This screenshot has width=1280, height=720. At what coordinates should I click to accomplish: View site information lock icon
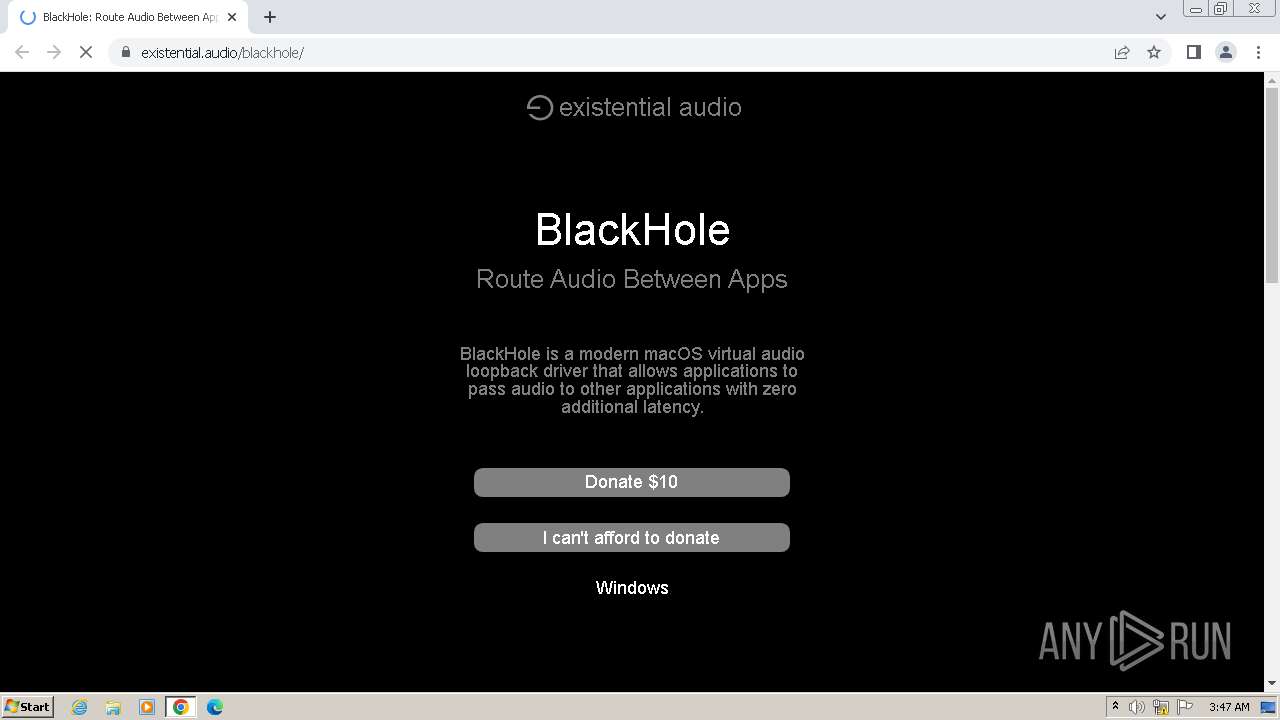coord(125,52)
